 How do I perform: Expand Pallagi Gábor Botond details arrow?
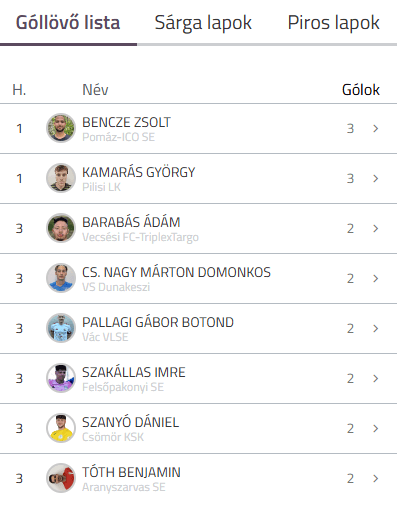pos(376,328)
